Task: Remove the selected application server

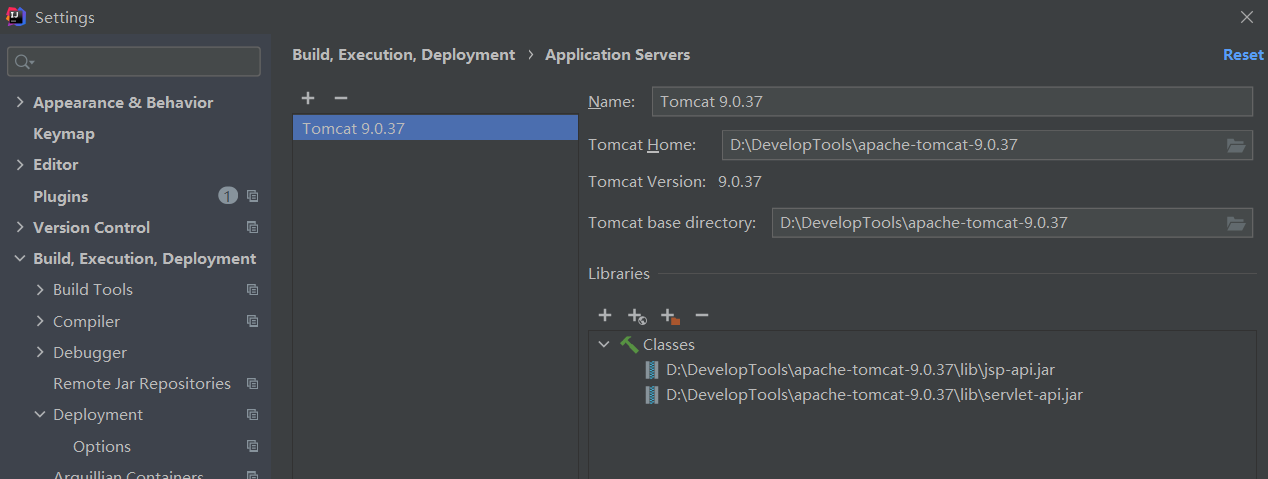Action: pyautogui.click(x=340, y=98)
